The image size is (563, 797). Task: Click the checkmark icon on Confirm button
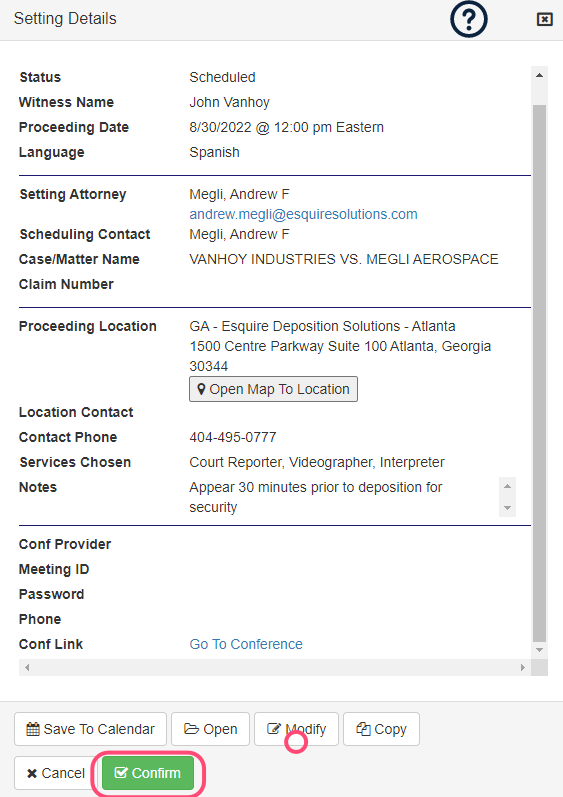coord(121,773)
